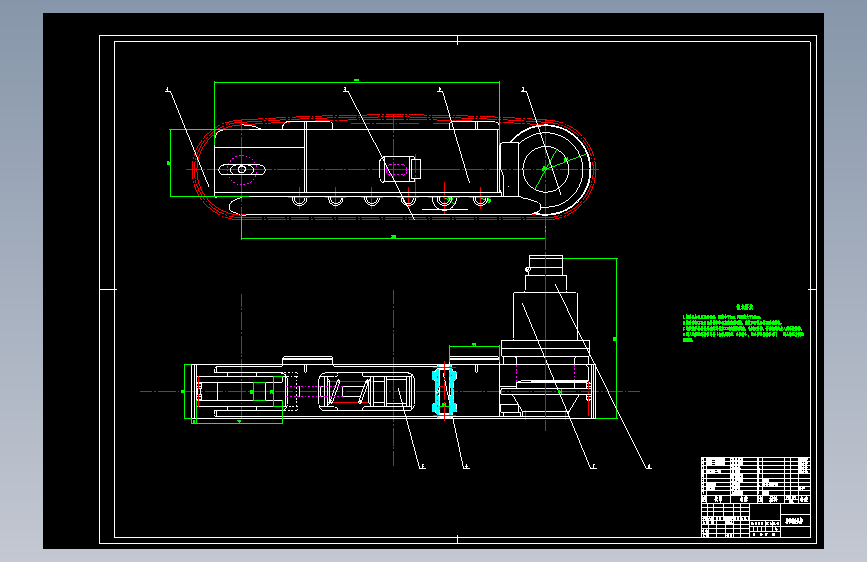
Task: Click the cyan highlighted component in the plan view
Action: [444, 392]
